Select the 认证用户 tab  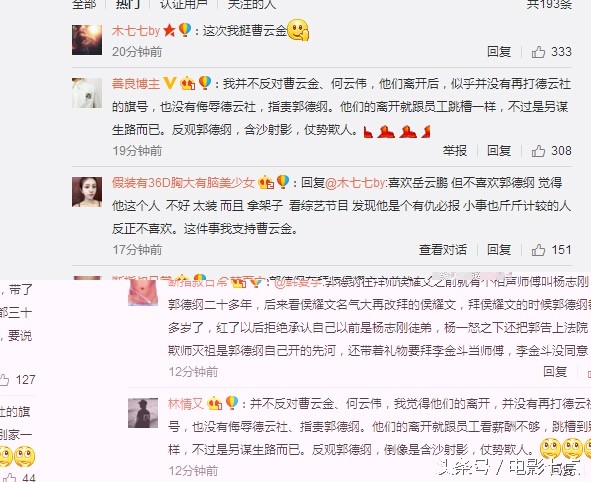click(184, 5)
